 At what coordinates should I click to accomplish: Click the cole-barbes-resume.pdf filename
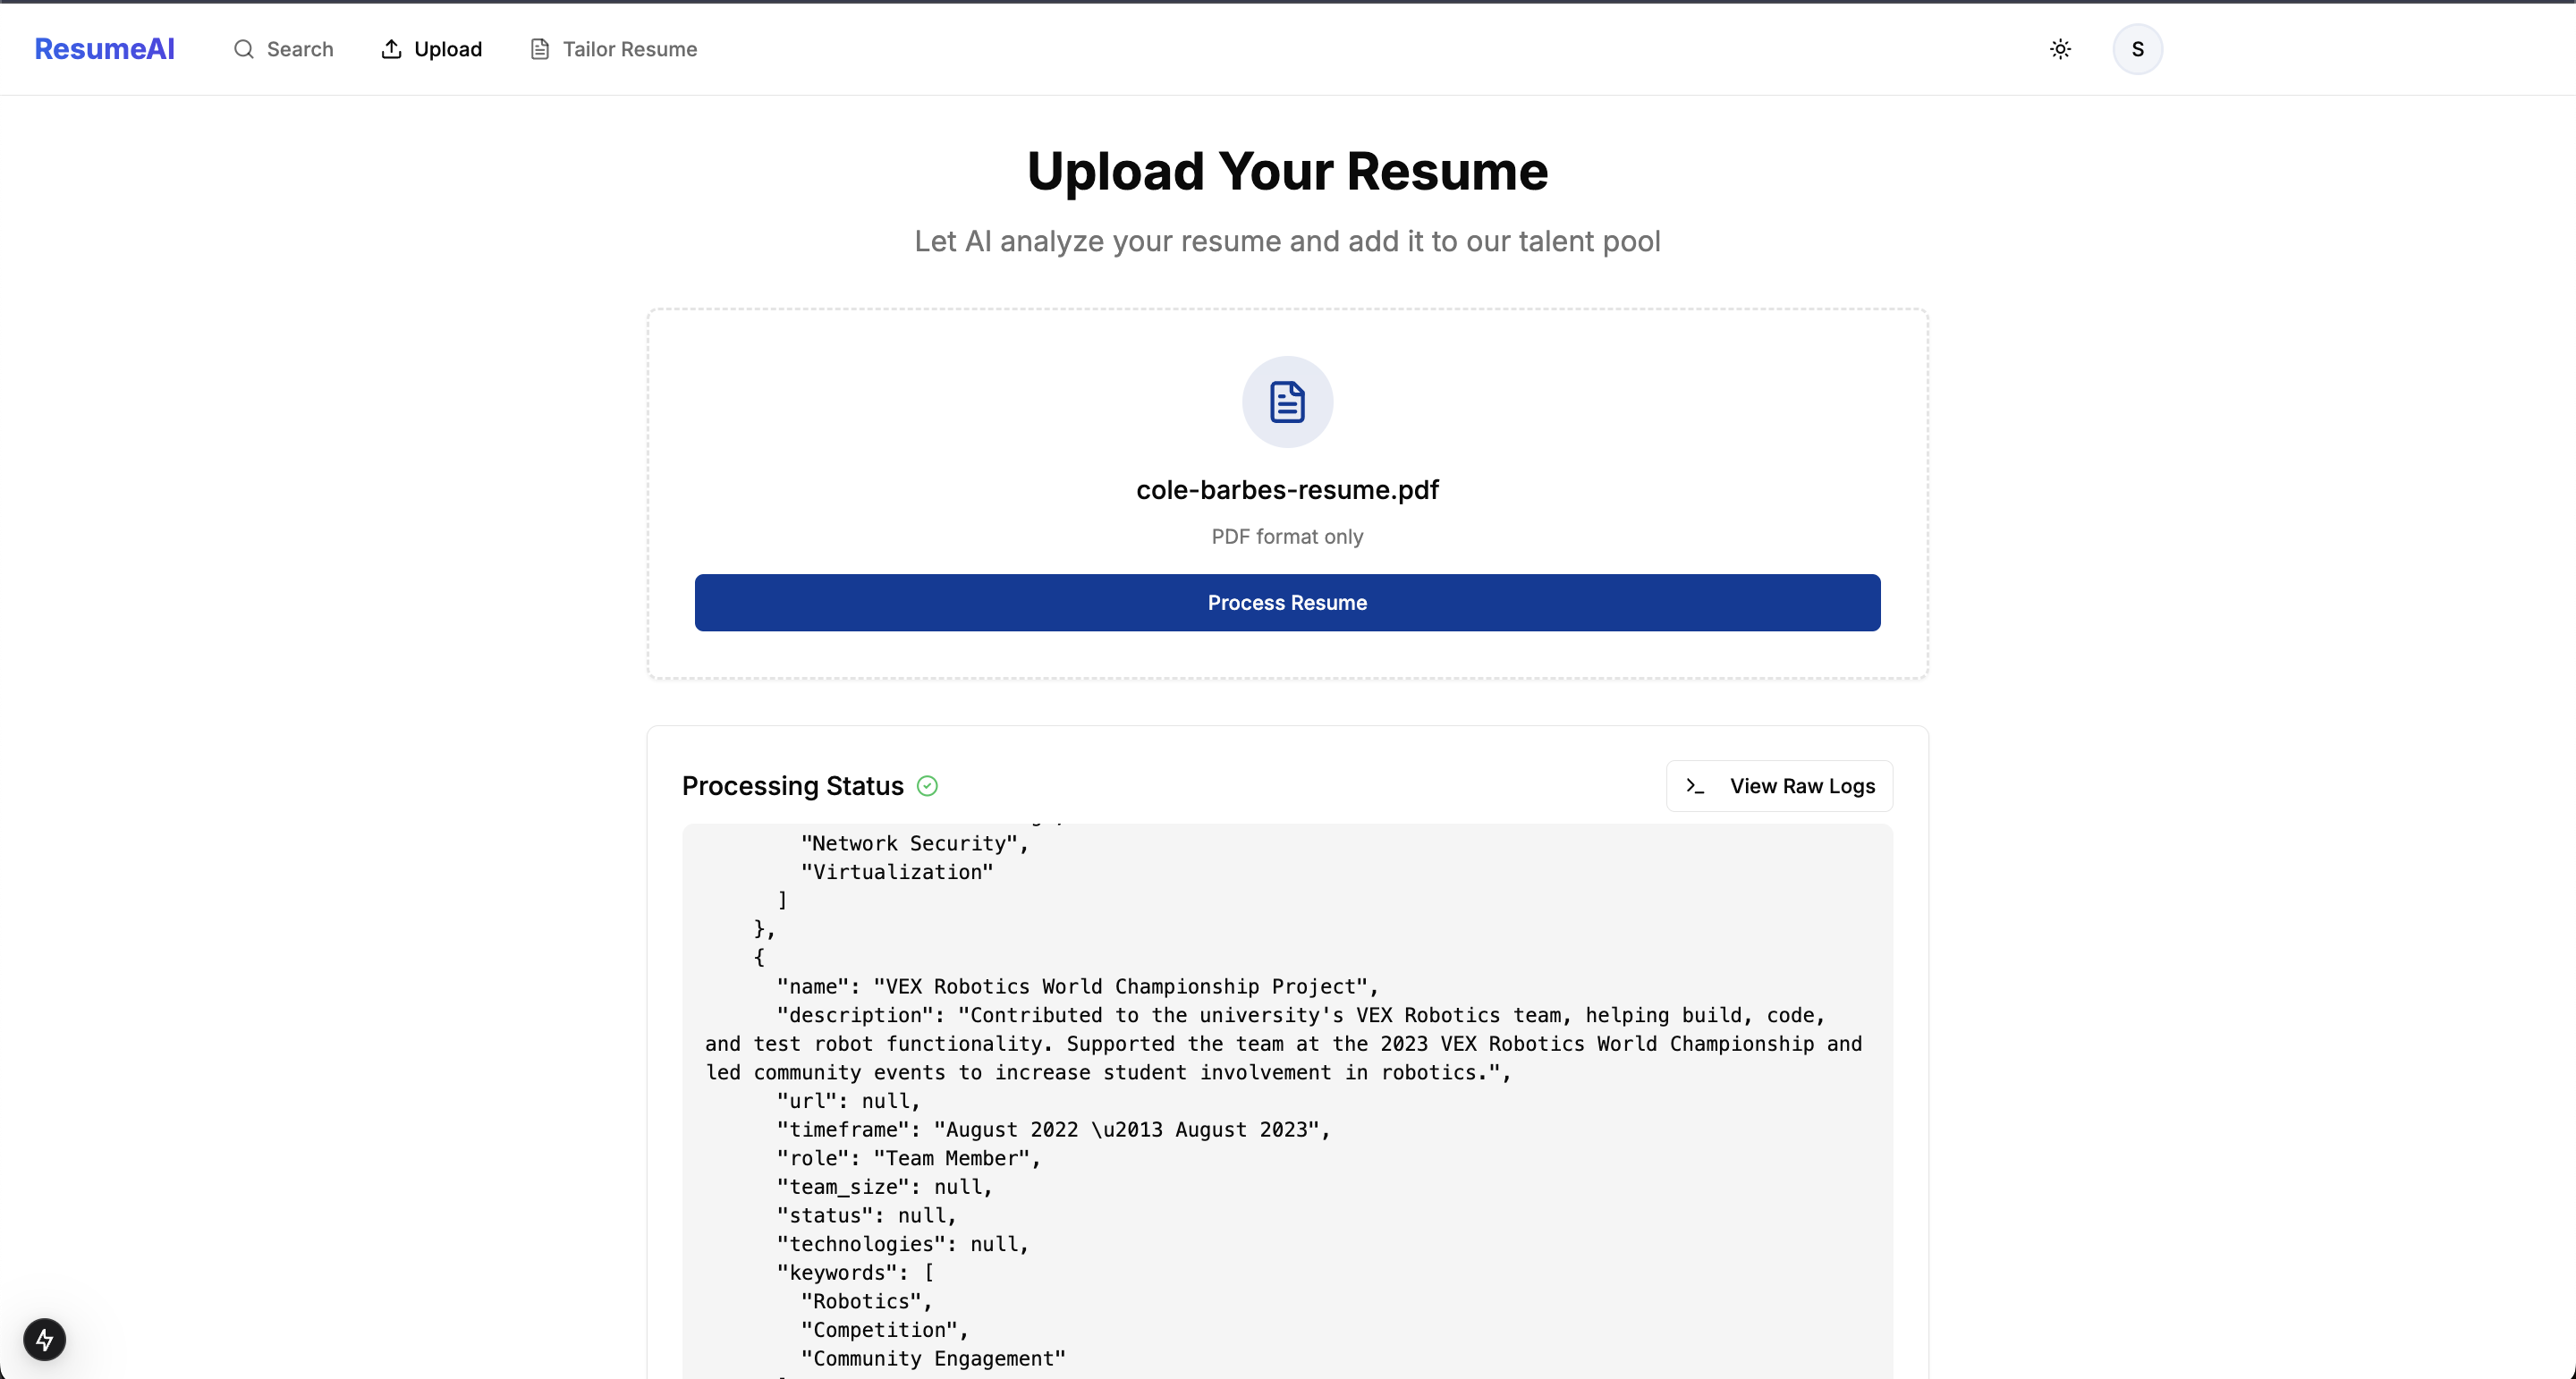pyautogui.click(x=1287, y=490)
